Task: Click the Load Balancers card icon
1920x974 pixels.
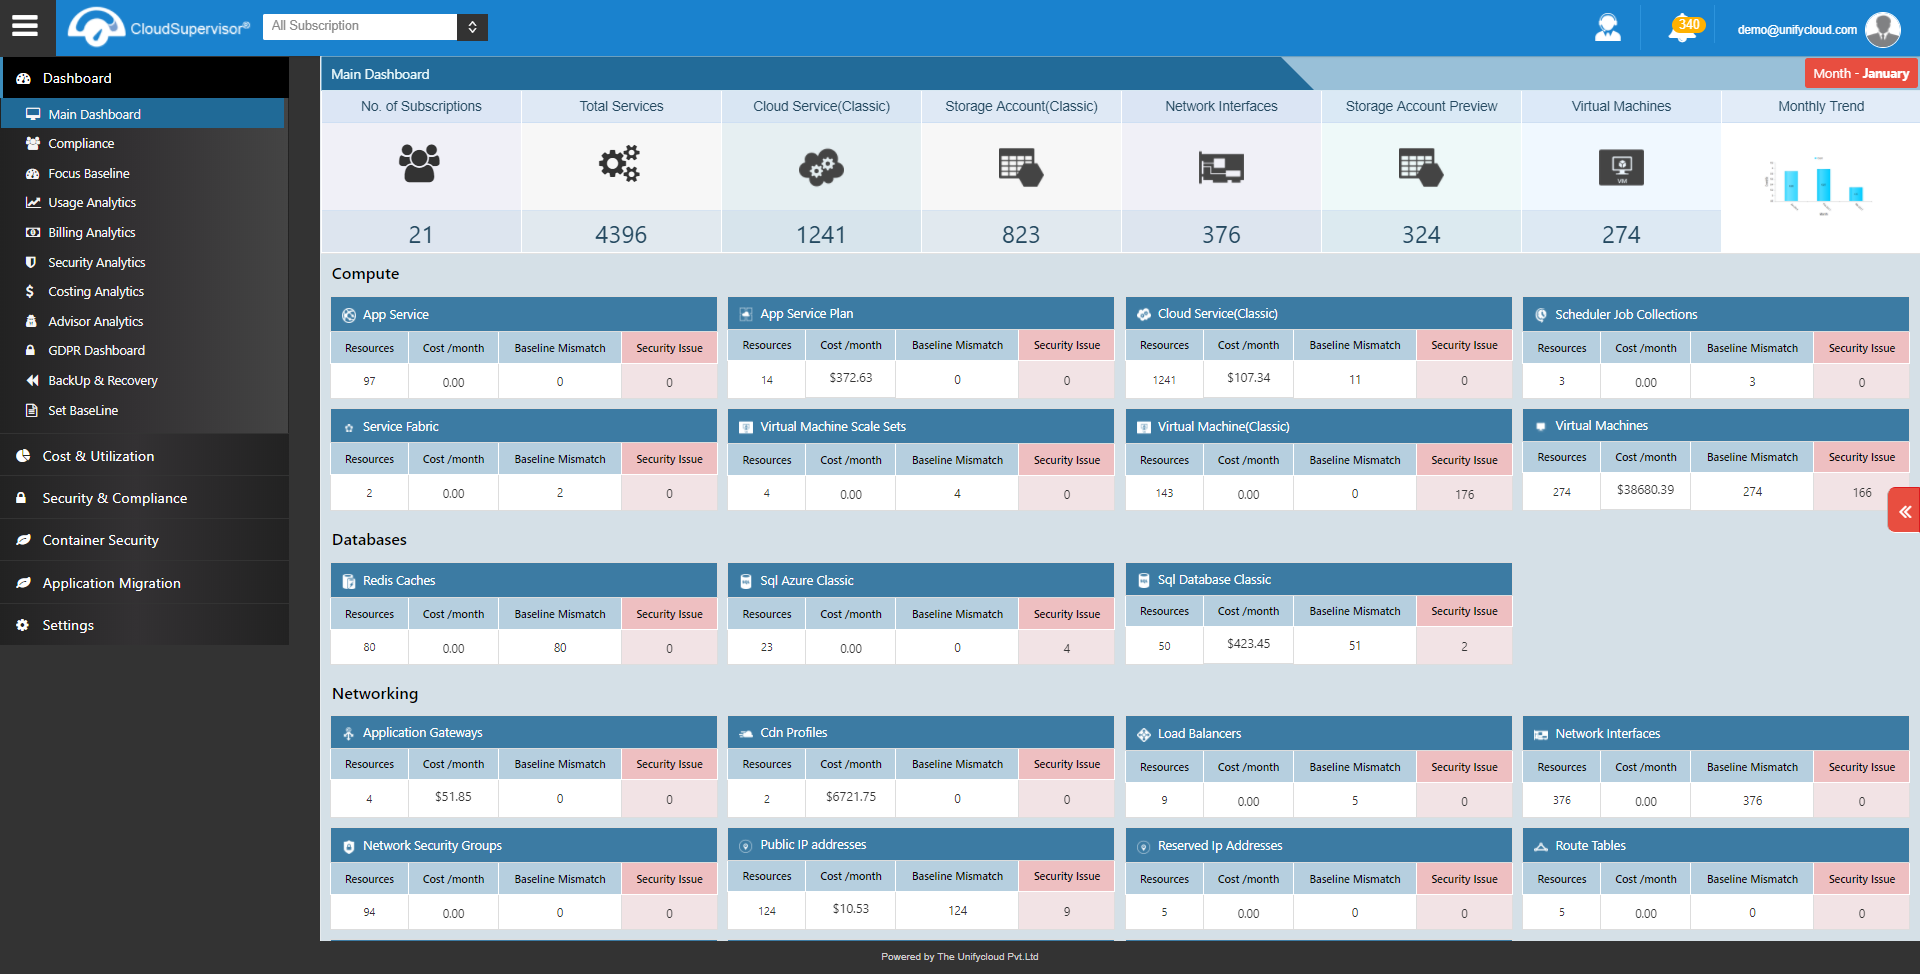Action: coord(1144,734)
